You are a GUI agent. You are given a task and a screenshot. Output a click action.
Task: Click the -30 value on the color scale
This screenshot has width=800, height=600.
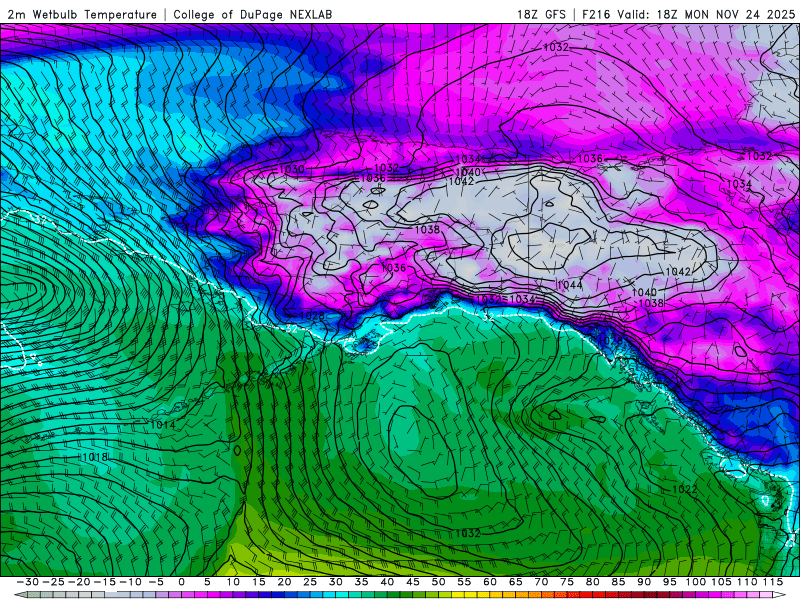[x=28, y=582]
